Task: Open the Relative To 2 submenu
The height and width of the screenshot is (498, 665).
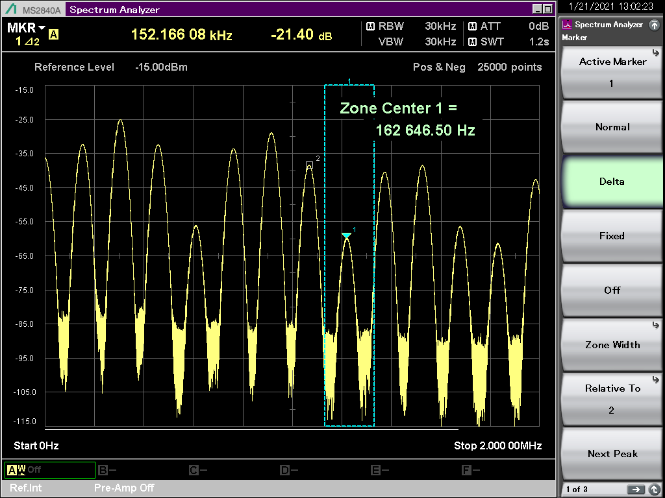Action: point(612,399)
